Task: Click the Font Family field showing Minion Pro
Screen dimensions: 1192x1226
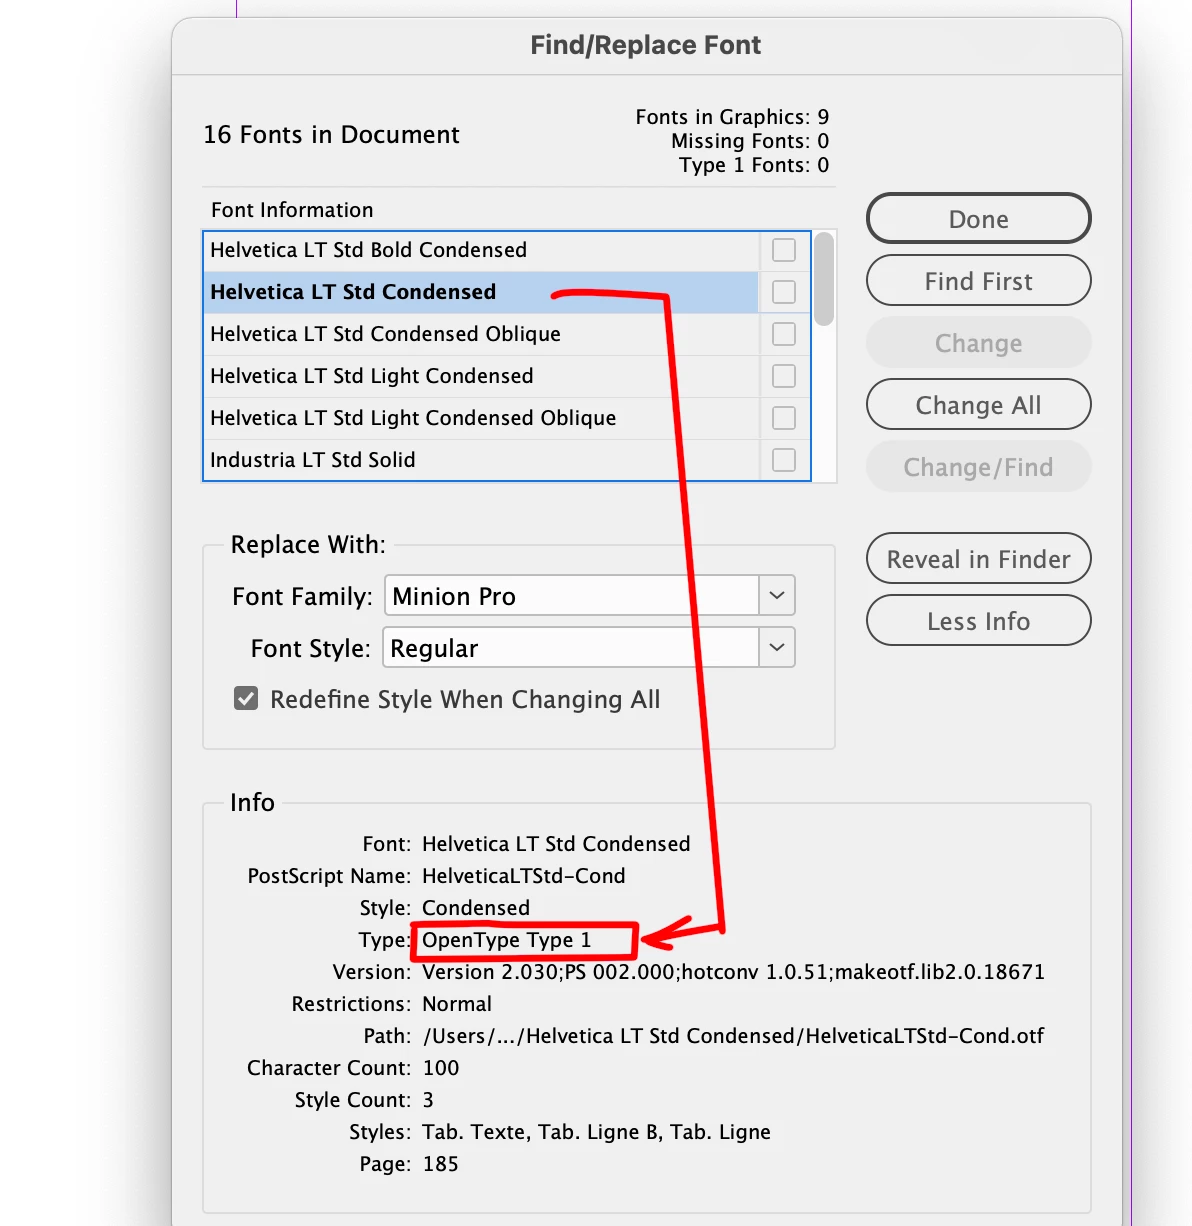Action: coord(572,596)
